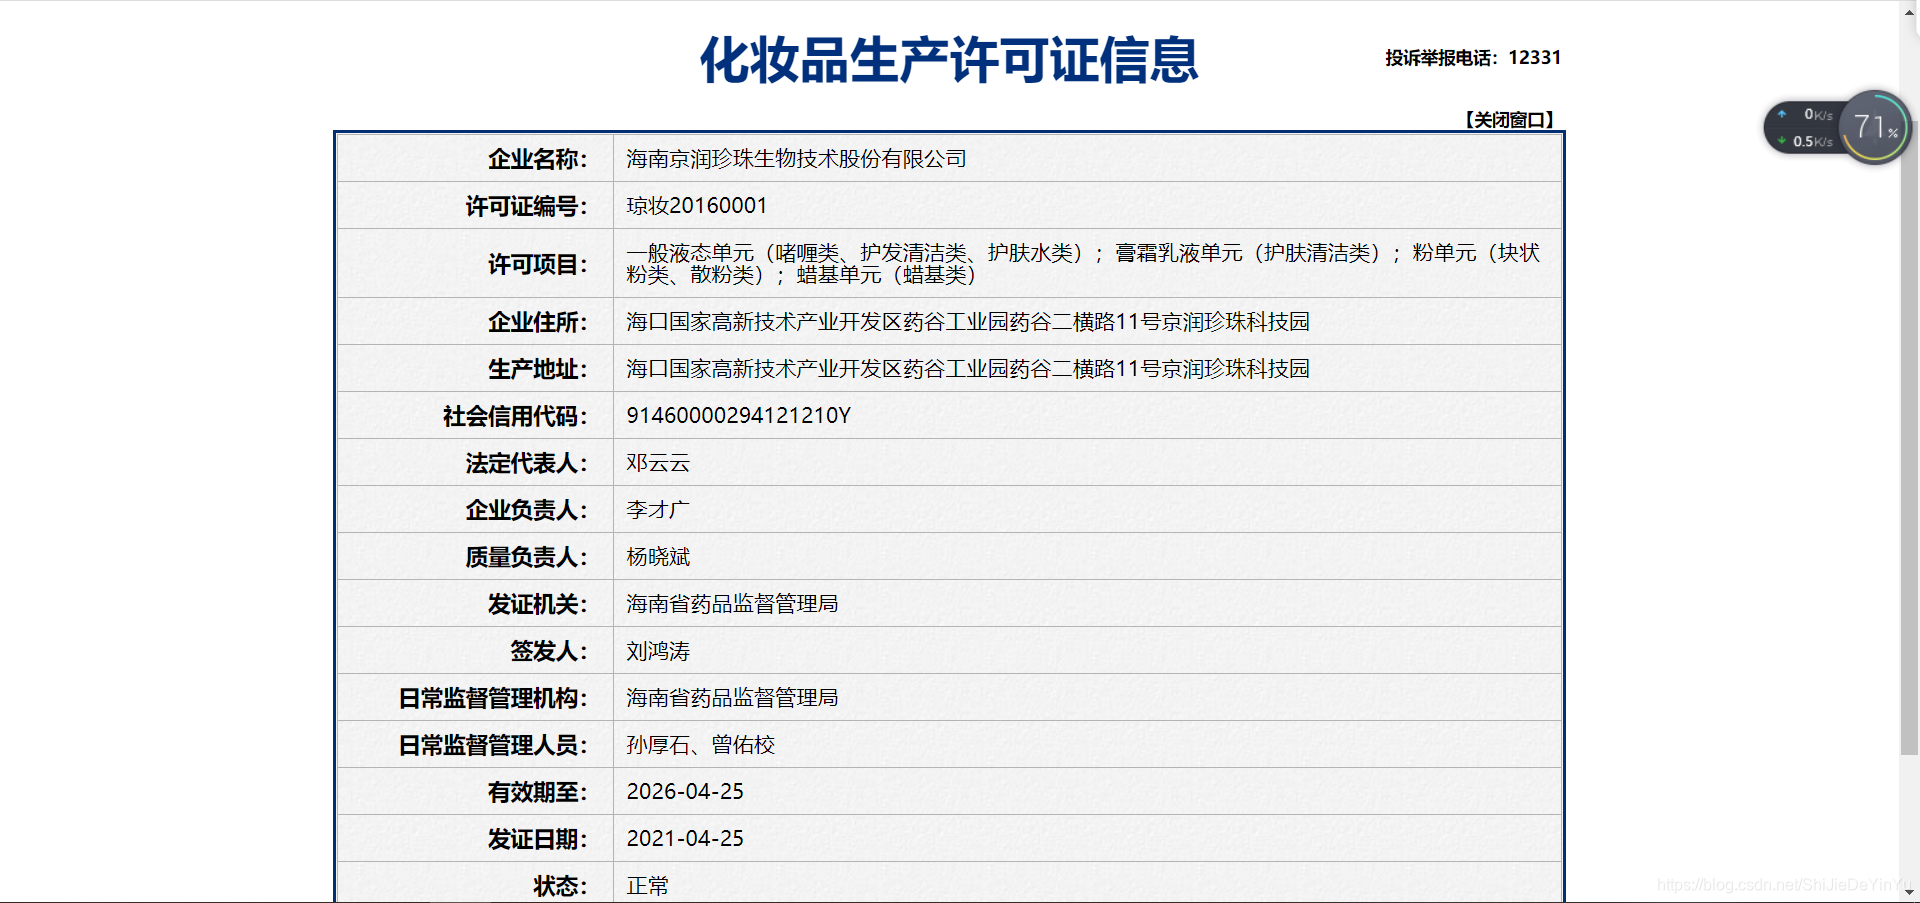Click the 签发人 label
Screen dimensions: 1920x903
pos(548,651)
